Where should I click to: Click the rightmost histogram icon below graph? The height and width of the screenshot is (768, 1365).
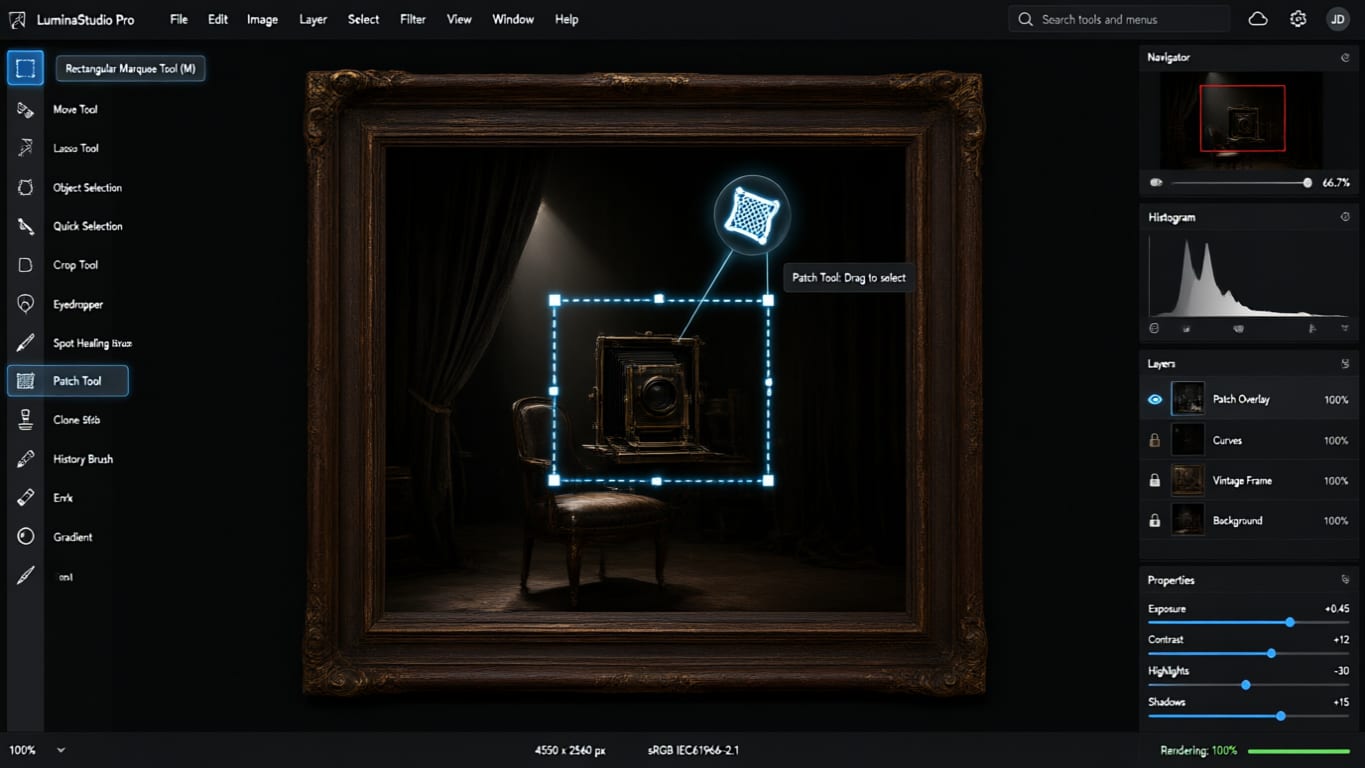[1345, 327]
